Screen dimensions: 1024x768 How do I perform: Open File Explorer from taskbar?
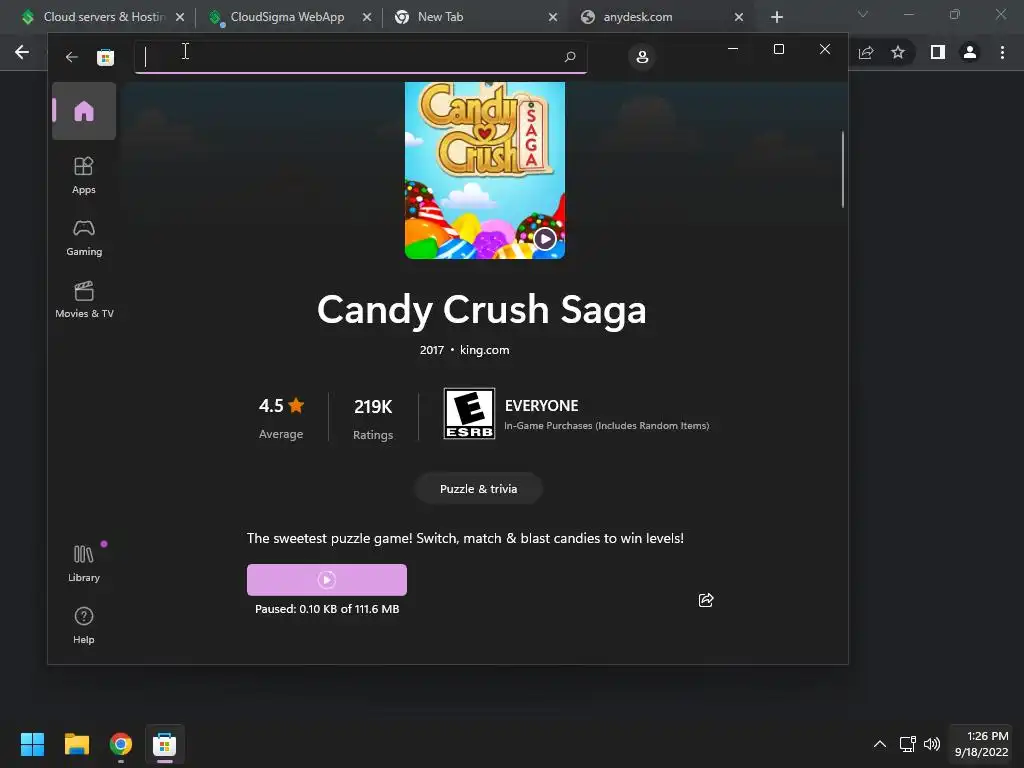(76, 744)
